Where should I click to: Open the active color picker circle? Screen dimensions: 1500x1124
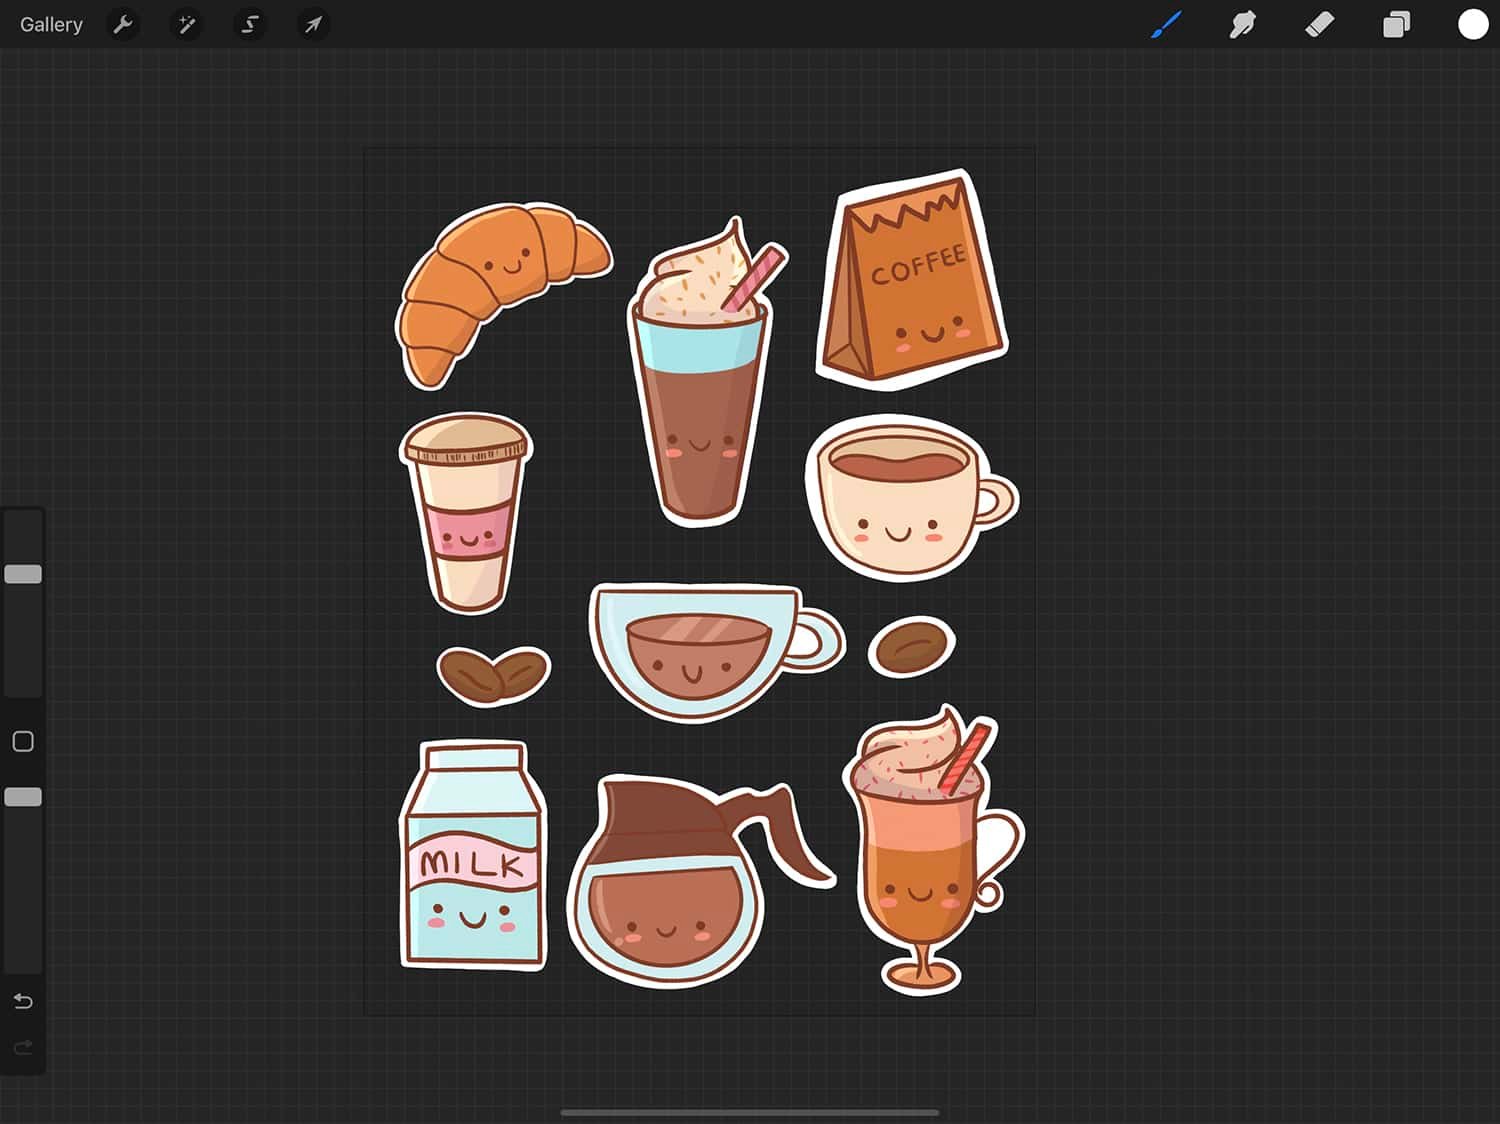1473,24
